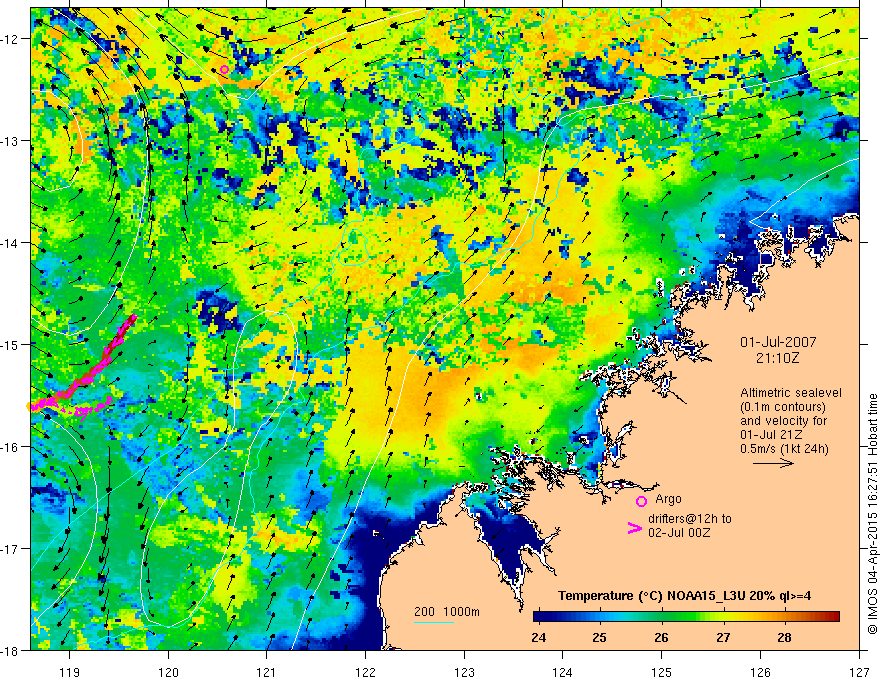Screen dimensions: 880x680
Task: Click the '-12' latitude axis label
Action: coord(11,39)
